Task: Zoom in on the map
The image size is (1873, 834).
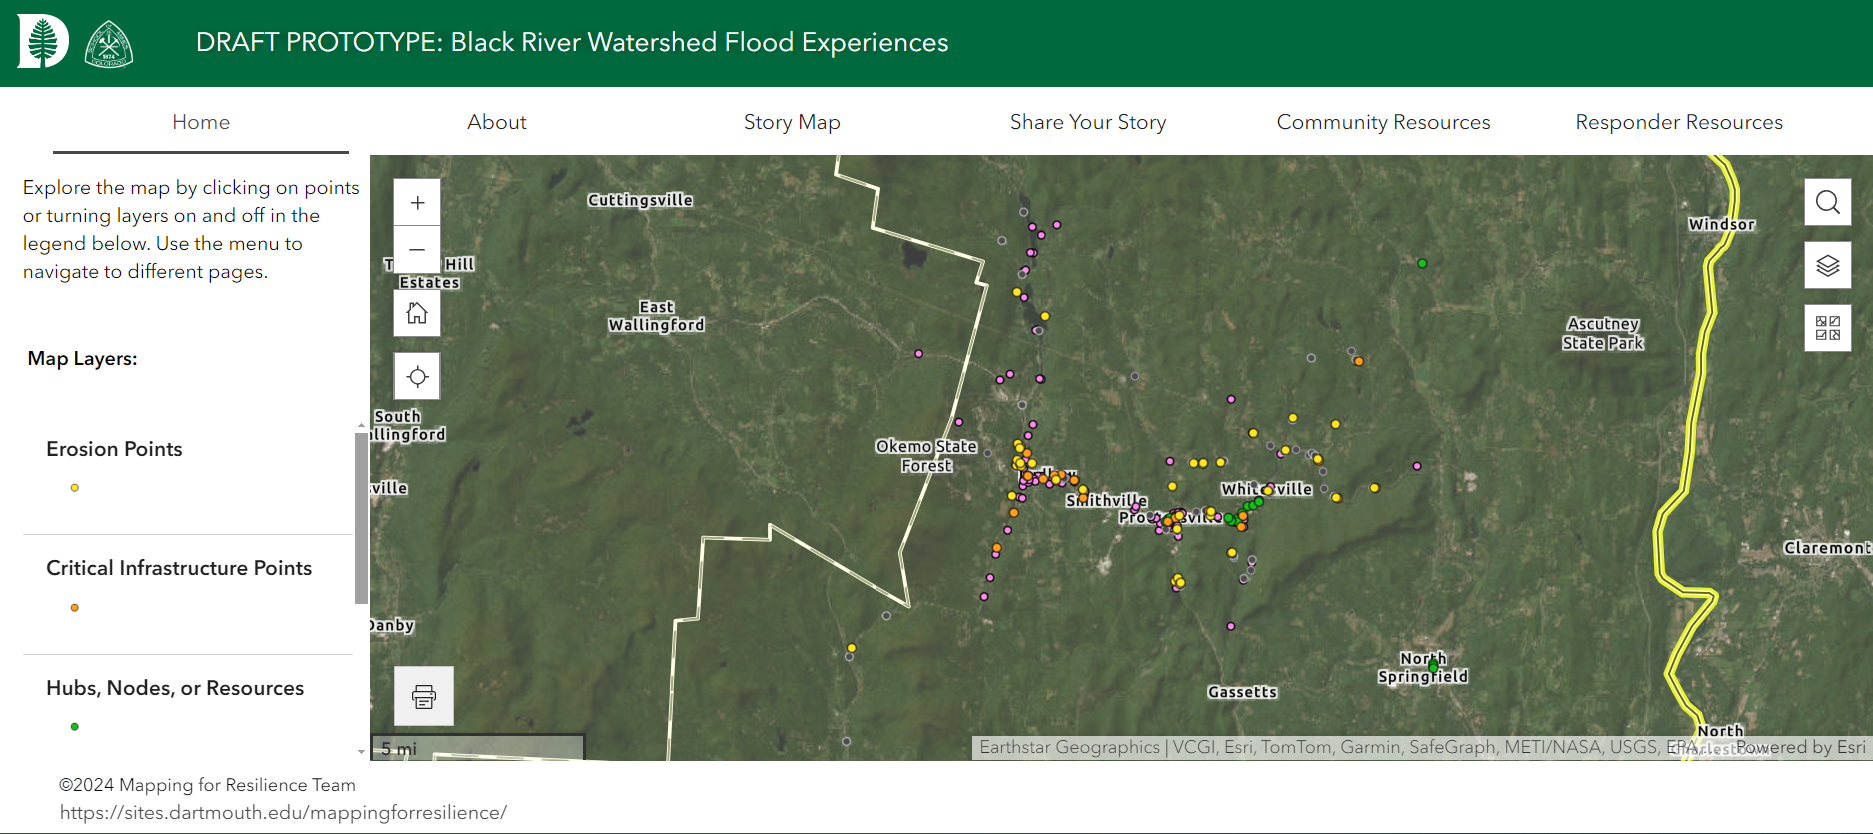Action: tap(417, 203)
